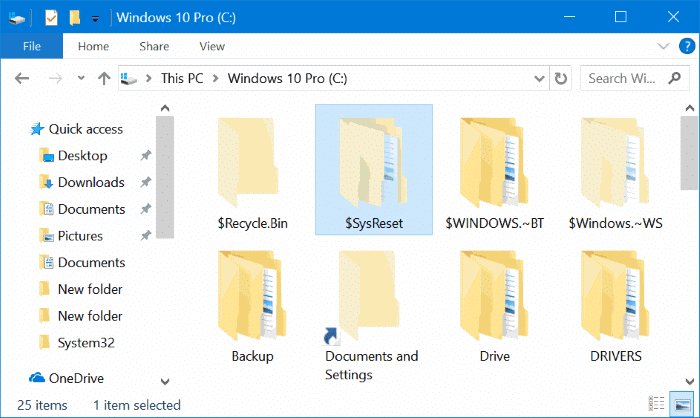This screenshot has height=418, width=700.
Task: Select the Drive folder icon
Action: coord(494,296)
